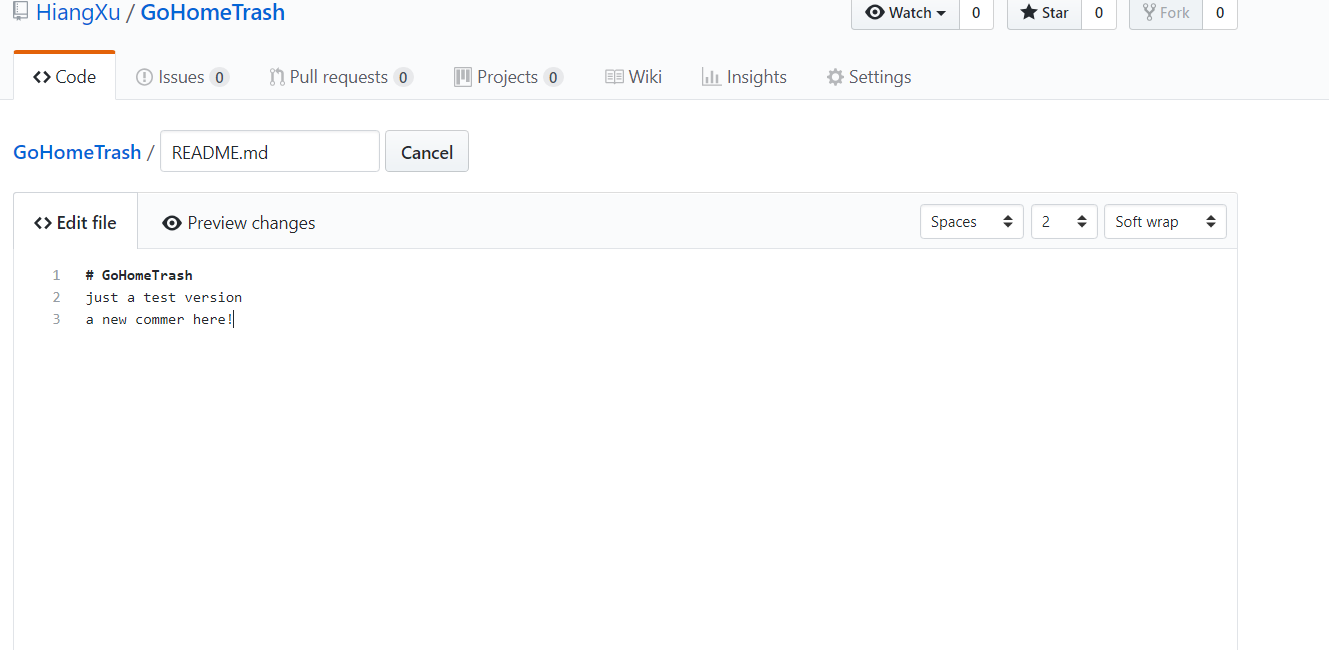The image size is (1329, 650).
Task: Open the Insights tab
Action: [x=744, y=77]
